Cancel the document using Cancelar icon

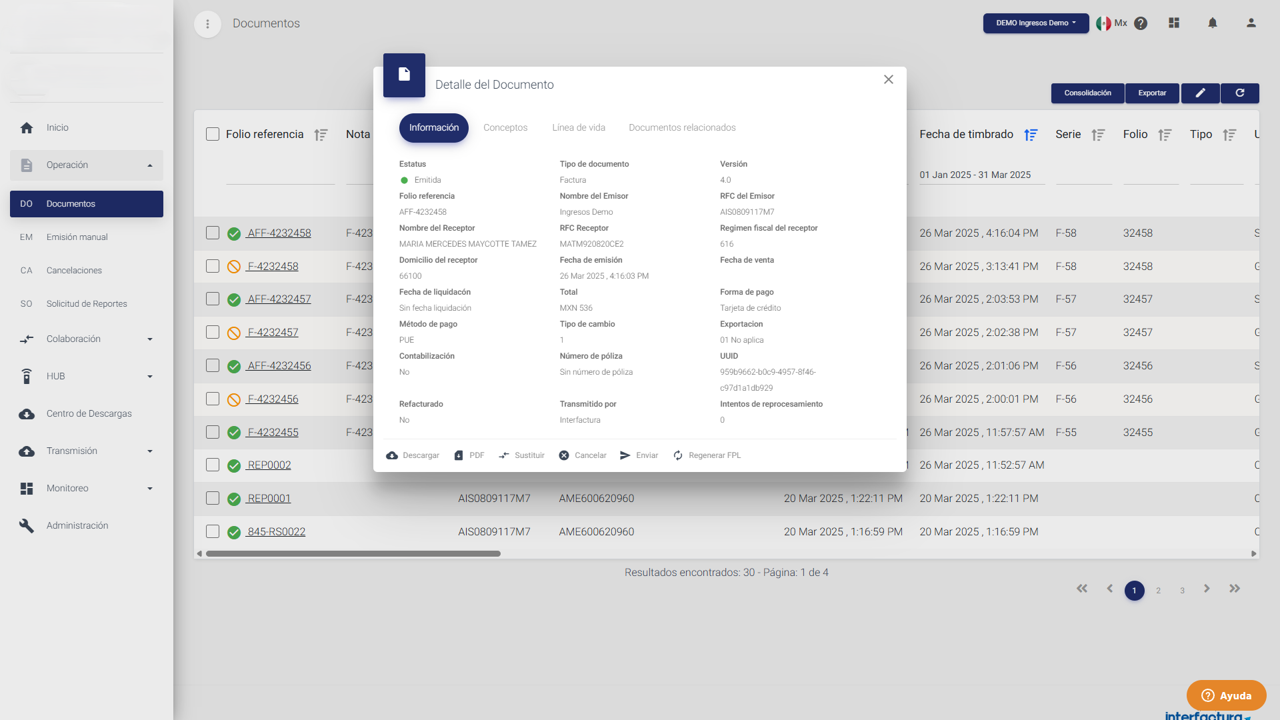(562, 455)
